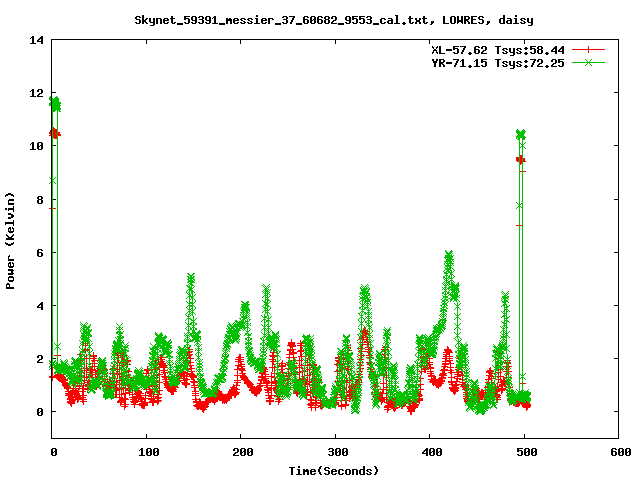Image resolution: width=640 pixels, height=480 pixels.
Task: Click the 300 tick label on x-axis
Action: (x=335, y=452)
